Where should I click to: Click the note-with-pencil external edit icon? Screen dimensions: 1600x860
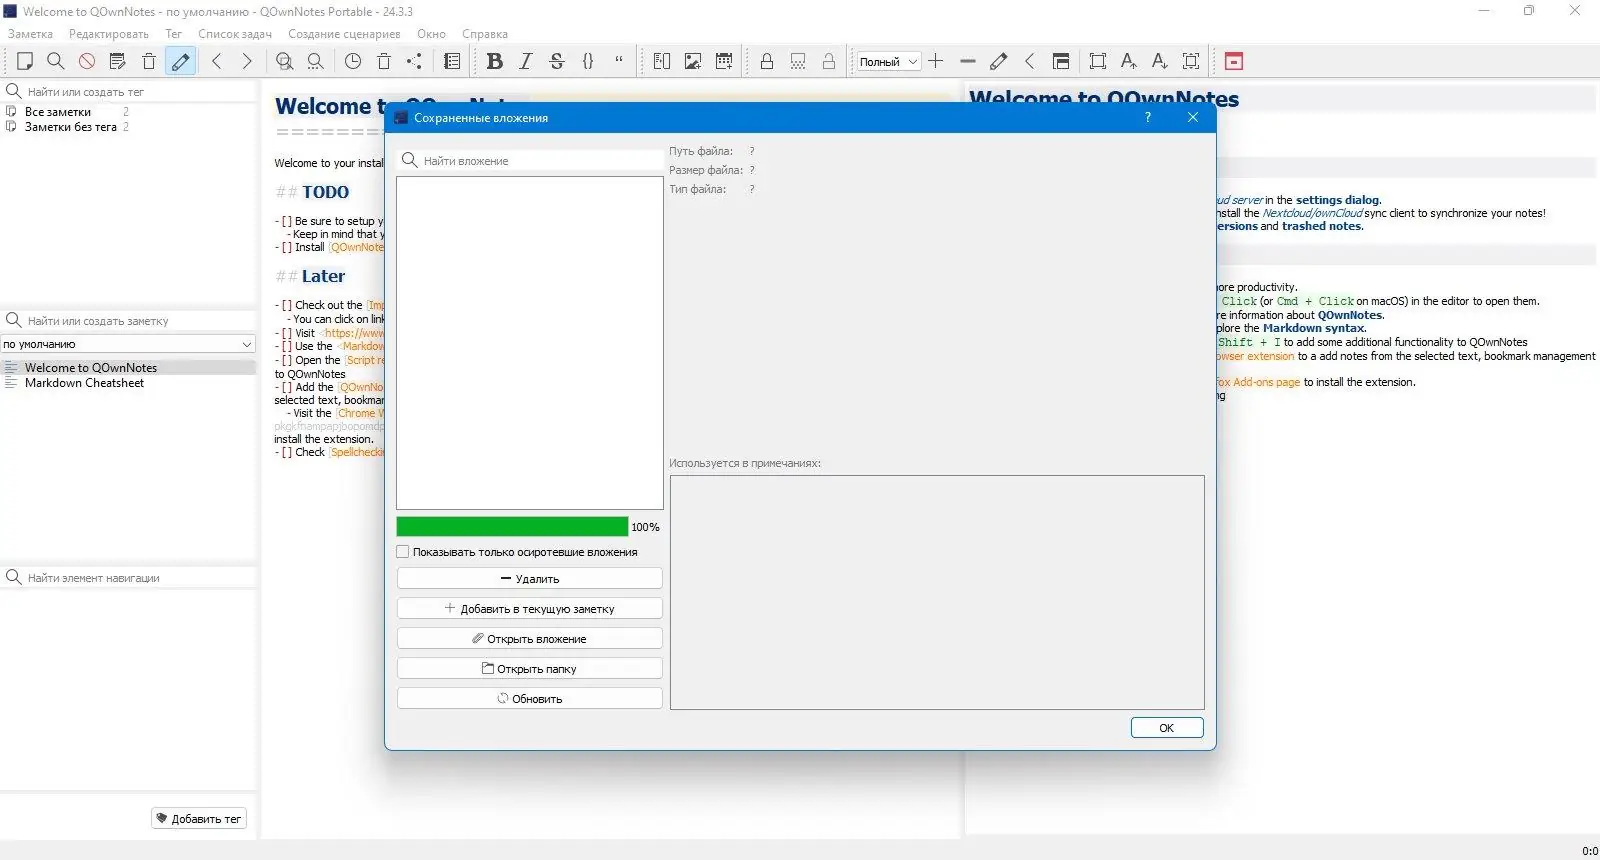click(118, 61)
